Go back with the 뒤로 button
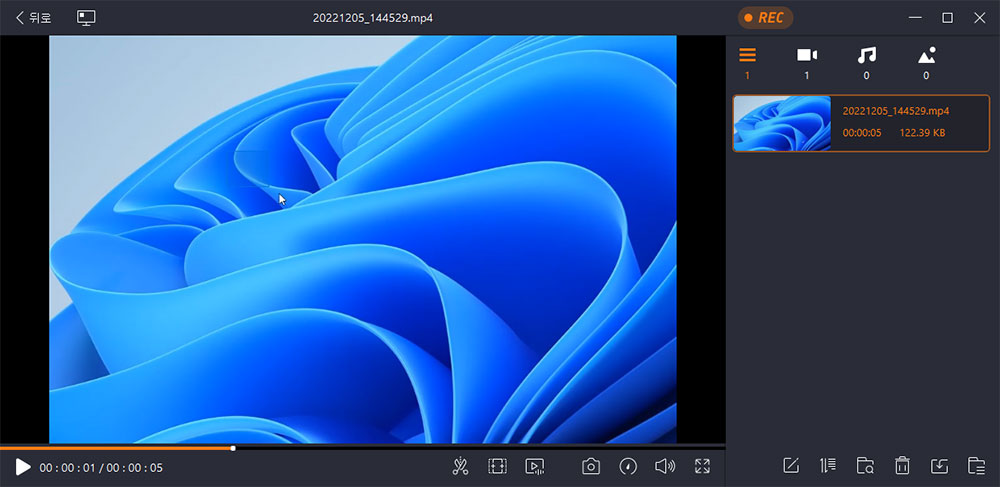This screenshot has height=487, width=1000. 33,18
